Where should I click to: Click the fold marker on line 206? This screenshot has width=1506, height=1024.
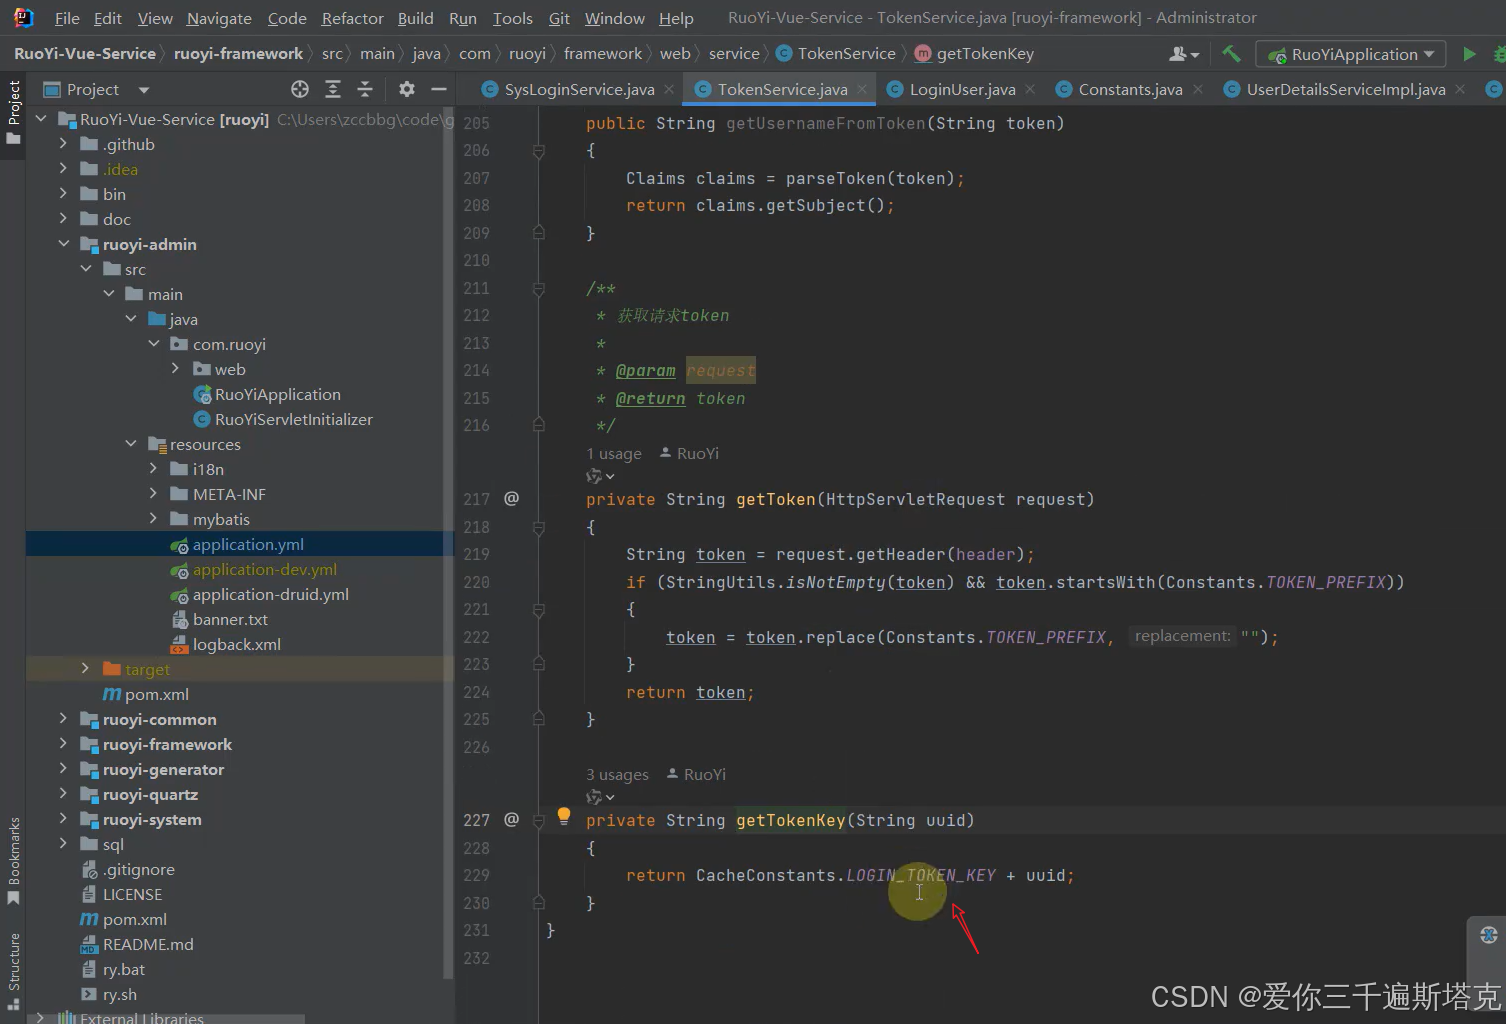coord(539,151)
